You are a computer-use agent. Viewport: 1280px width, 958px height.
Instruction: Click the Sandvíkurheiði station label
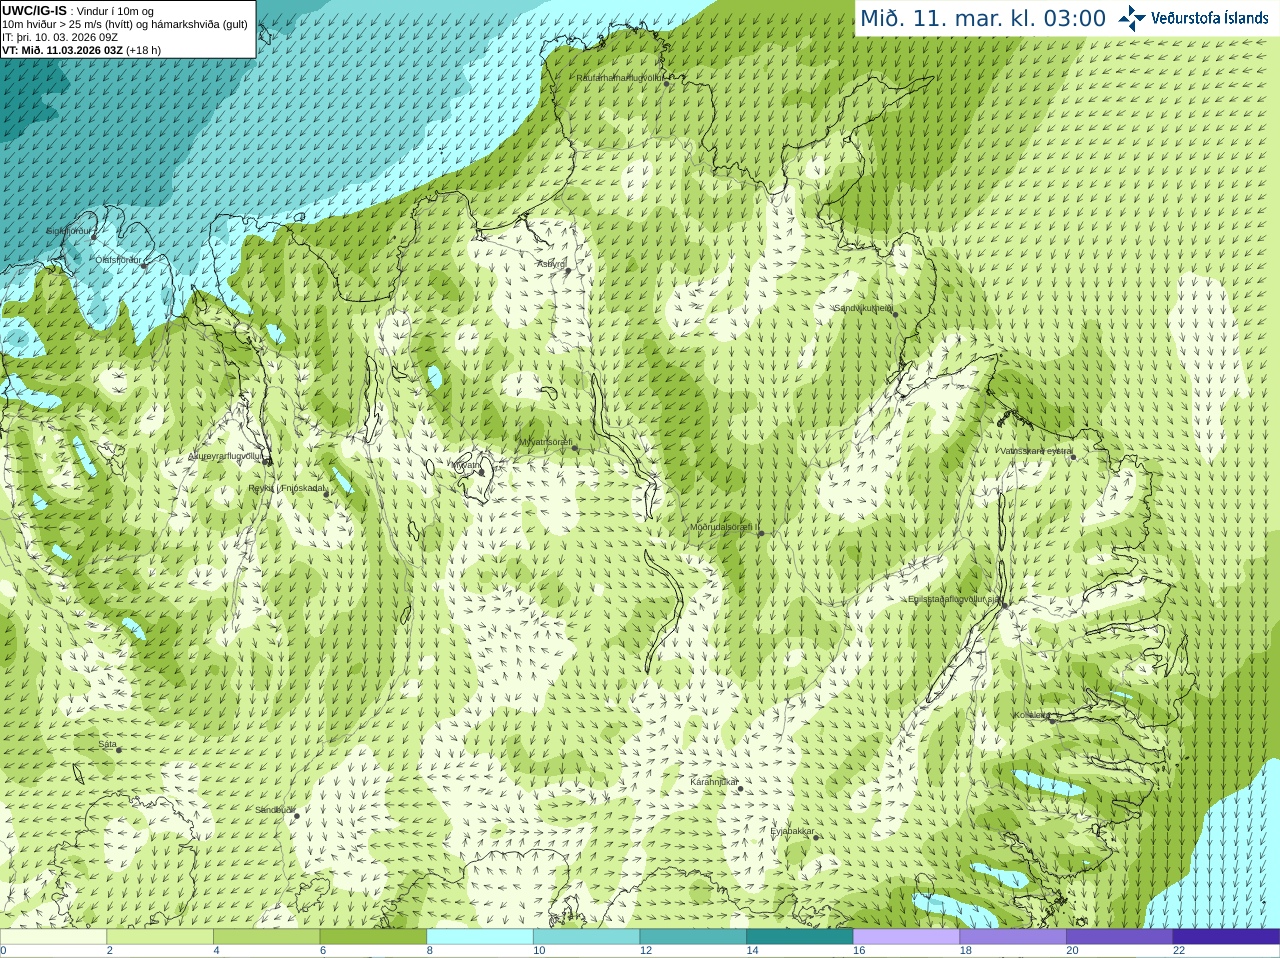[x=864, y=308]
